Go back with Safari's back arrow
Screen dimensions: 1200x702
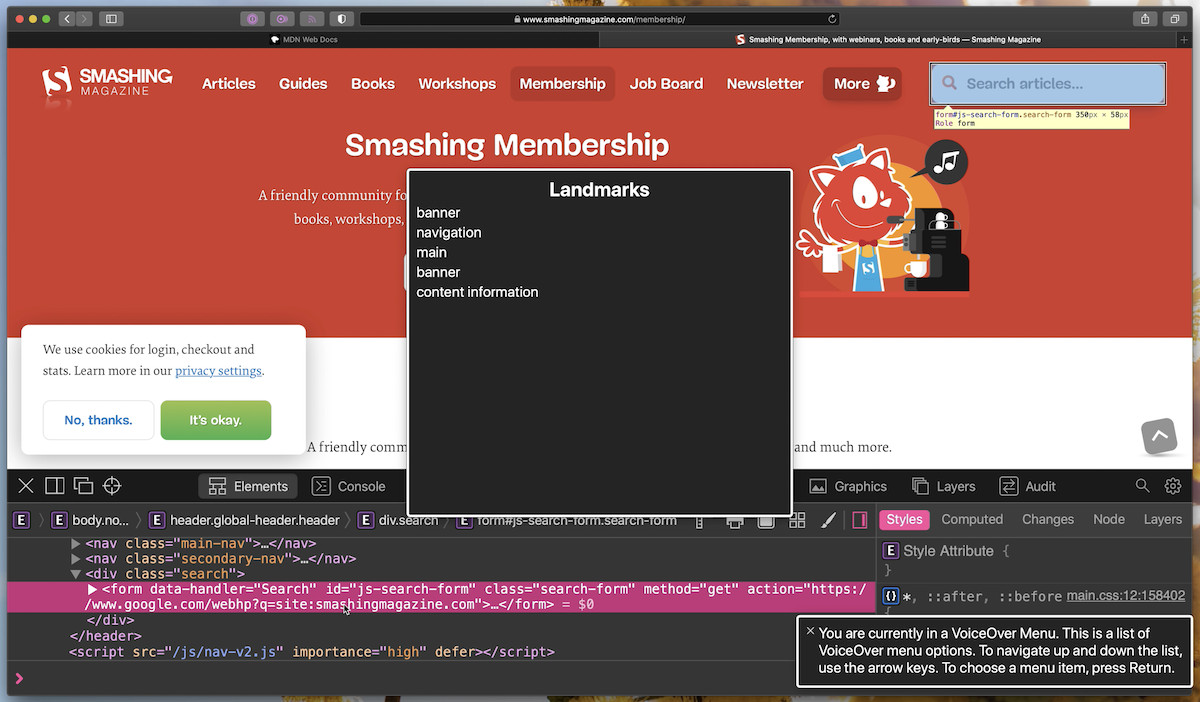tap(66, 19)
